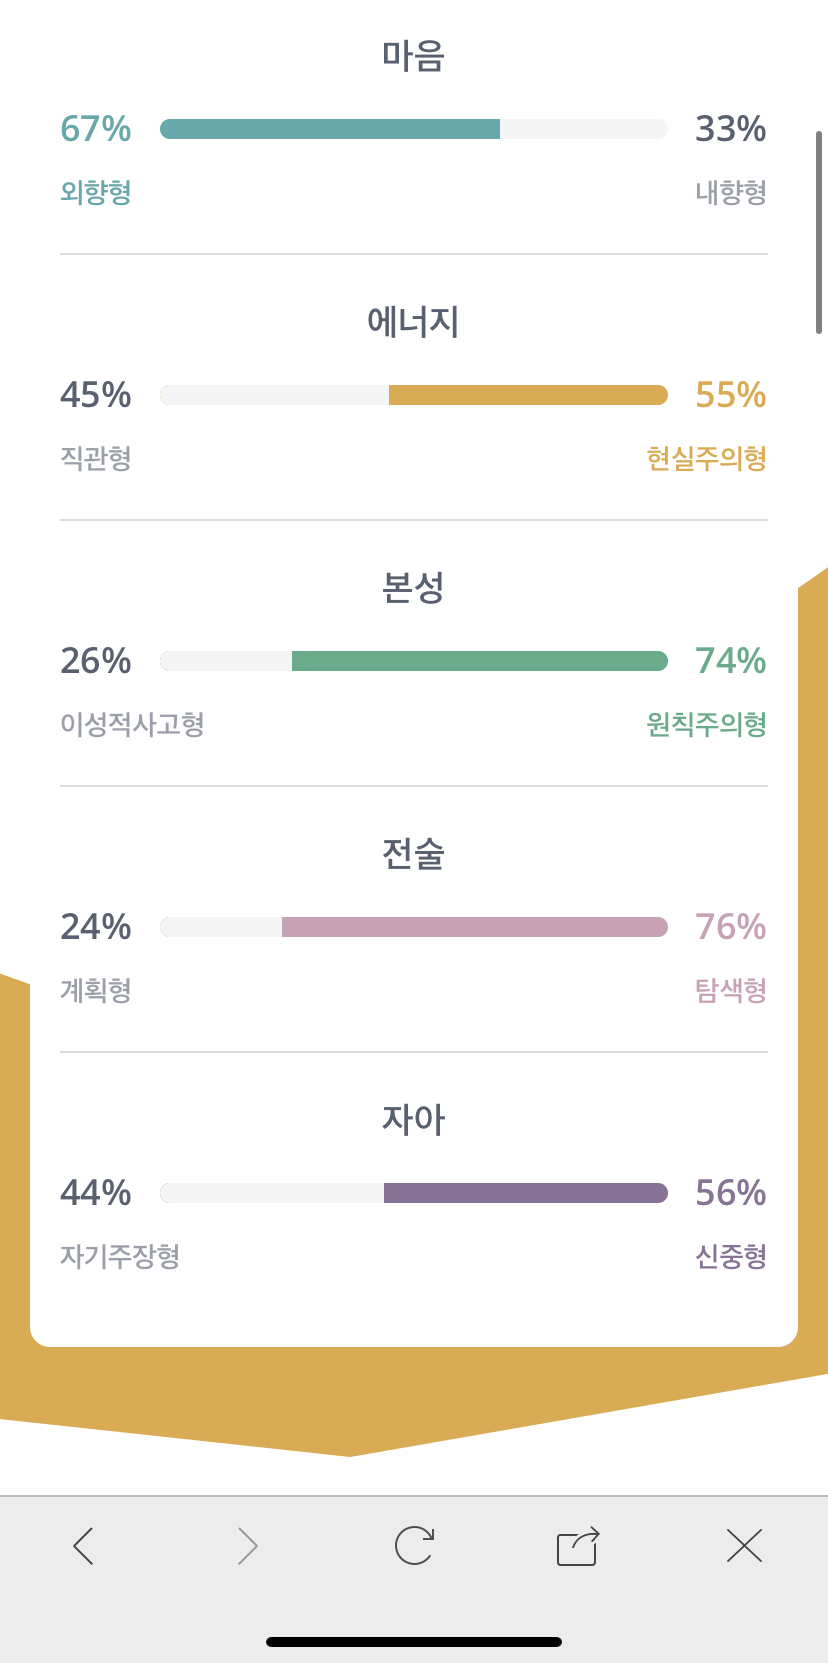Tap the home indicator bar at bottom
The height and width of the screenshot is (1663, 828).
pos(413,1641)
